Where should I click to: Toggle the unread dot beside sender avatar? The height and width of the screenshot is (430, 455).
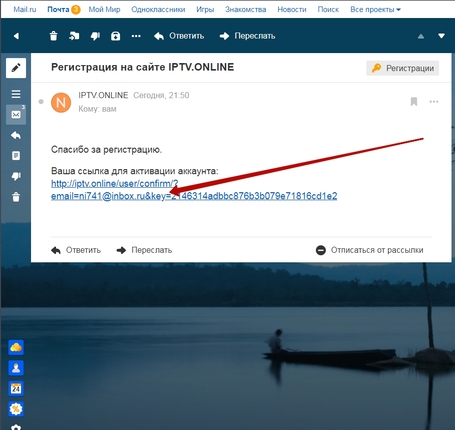coord(41,102)
